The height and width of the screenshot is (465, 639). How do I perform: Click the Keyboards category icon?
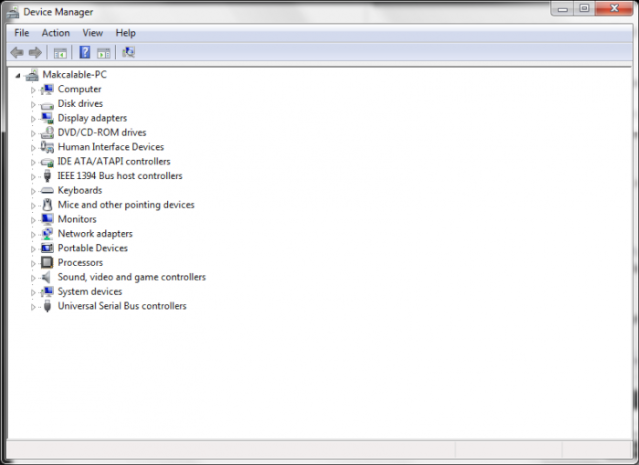point(47,191)
